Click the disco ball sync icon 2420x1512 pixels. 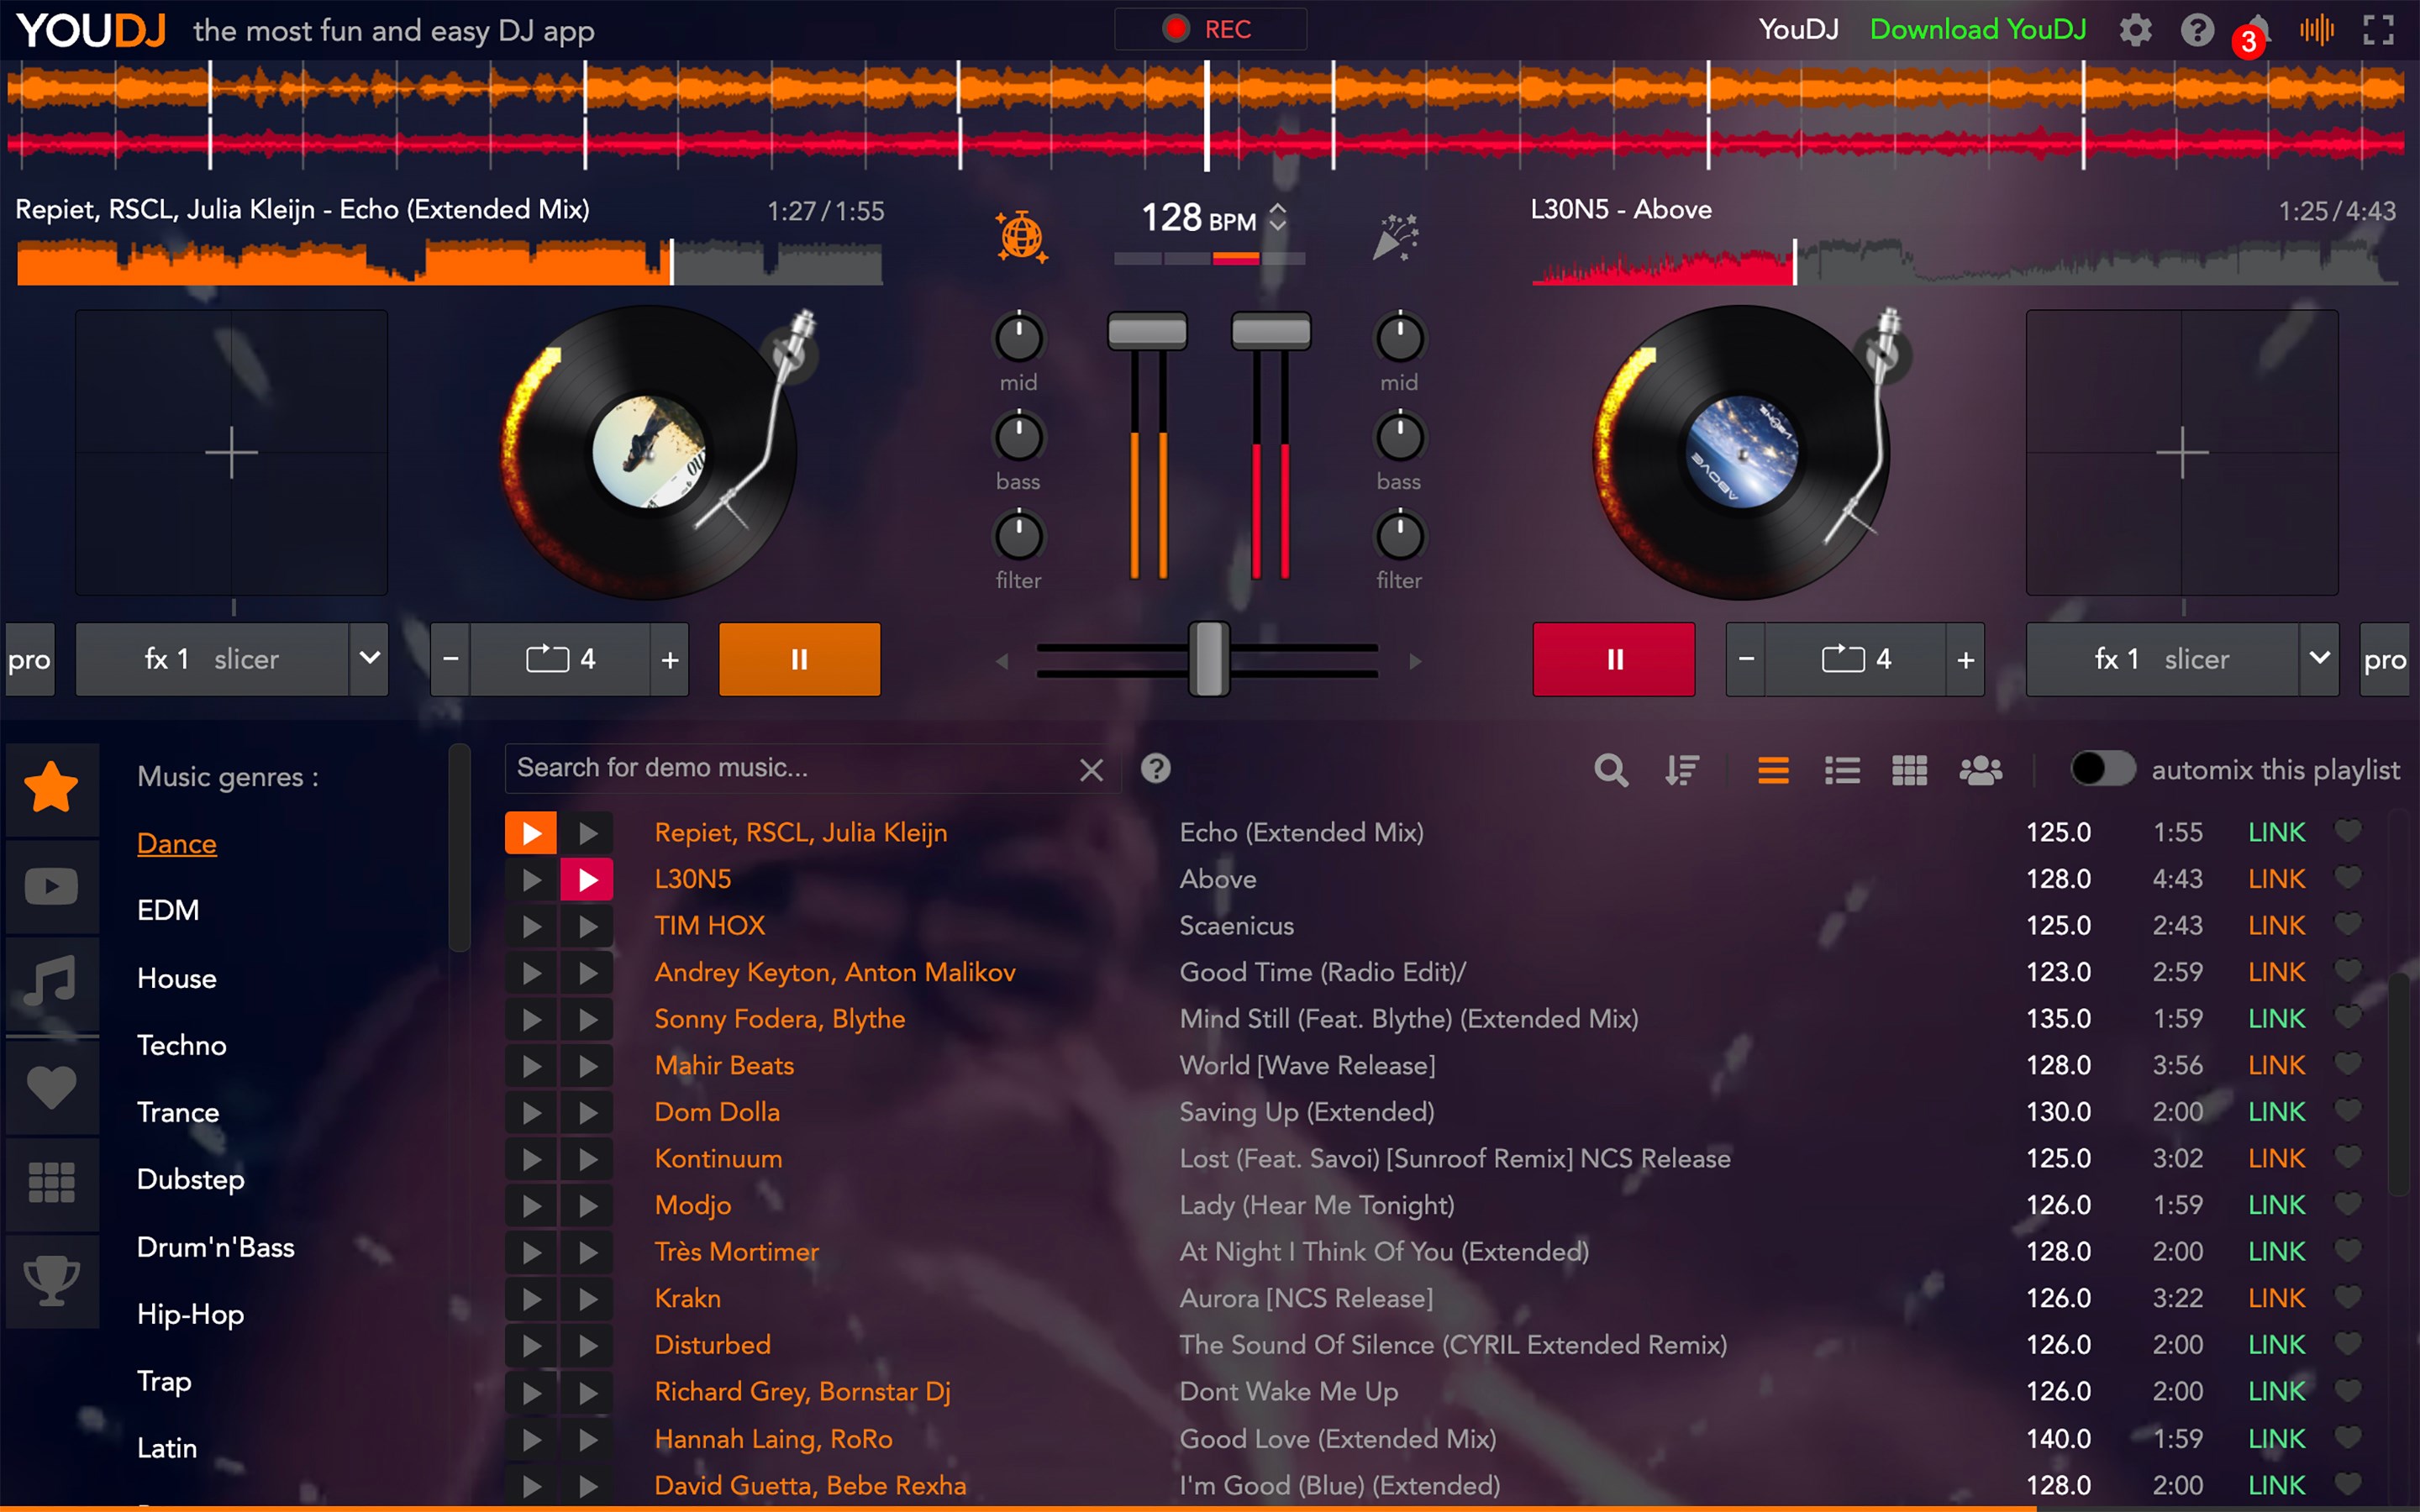pyautogui.click(x=1021, y=237)
